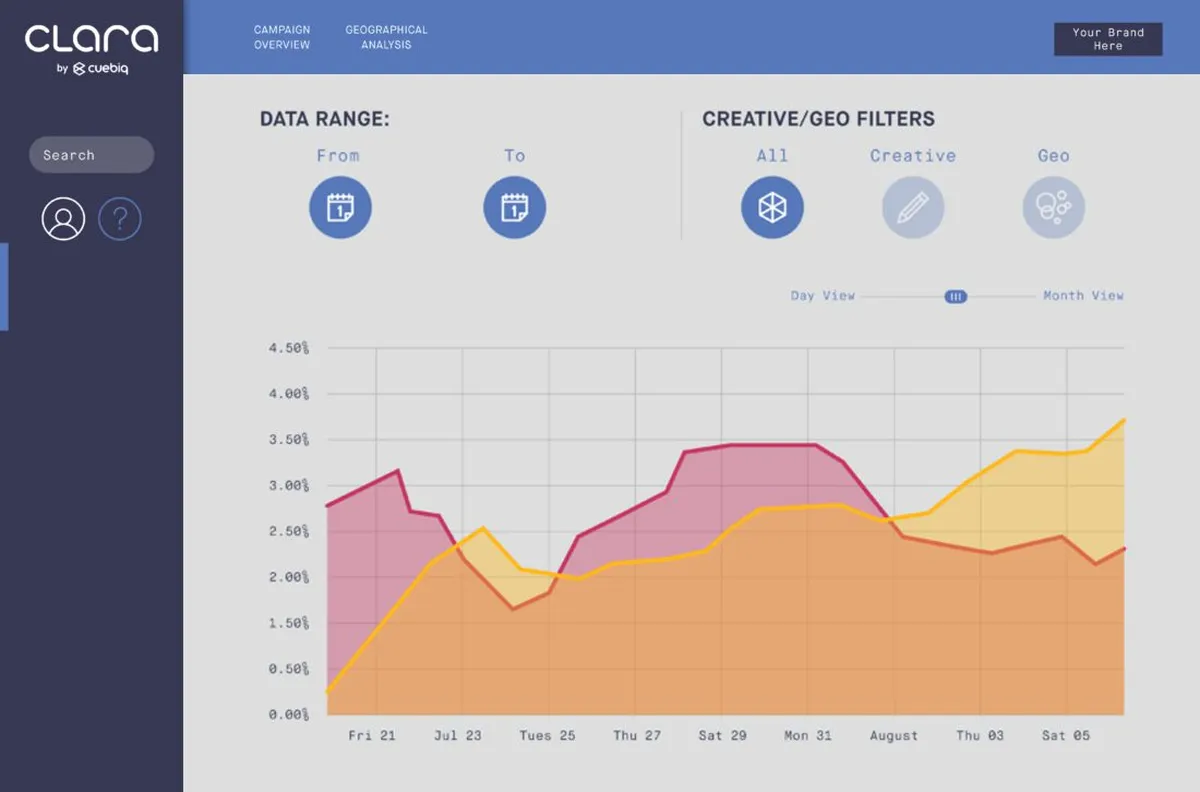
Task: Click the 2.50% y-axis value
Action: pos(289,531)
